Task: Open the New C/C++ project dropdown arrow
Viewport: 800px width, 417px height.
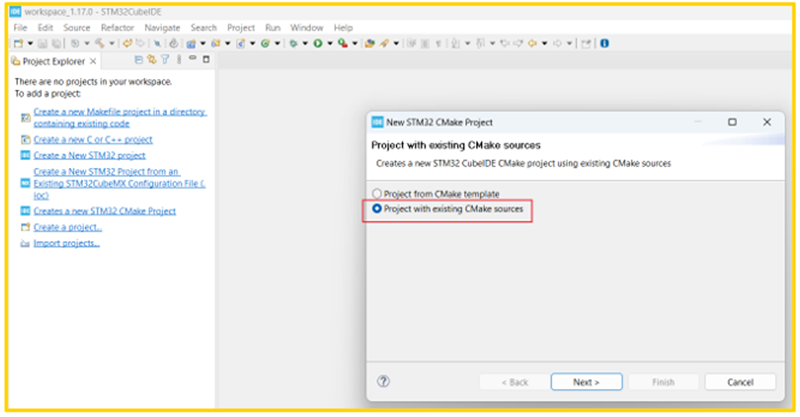Action: pos(203,43)
